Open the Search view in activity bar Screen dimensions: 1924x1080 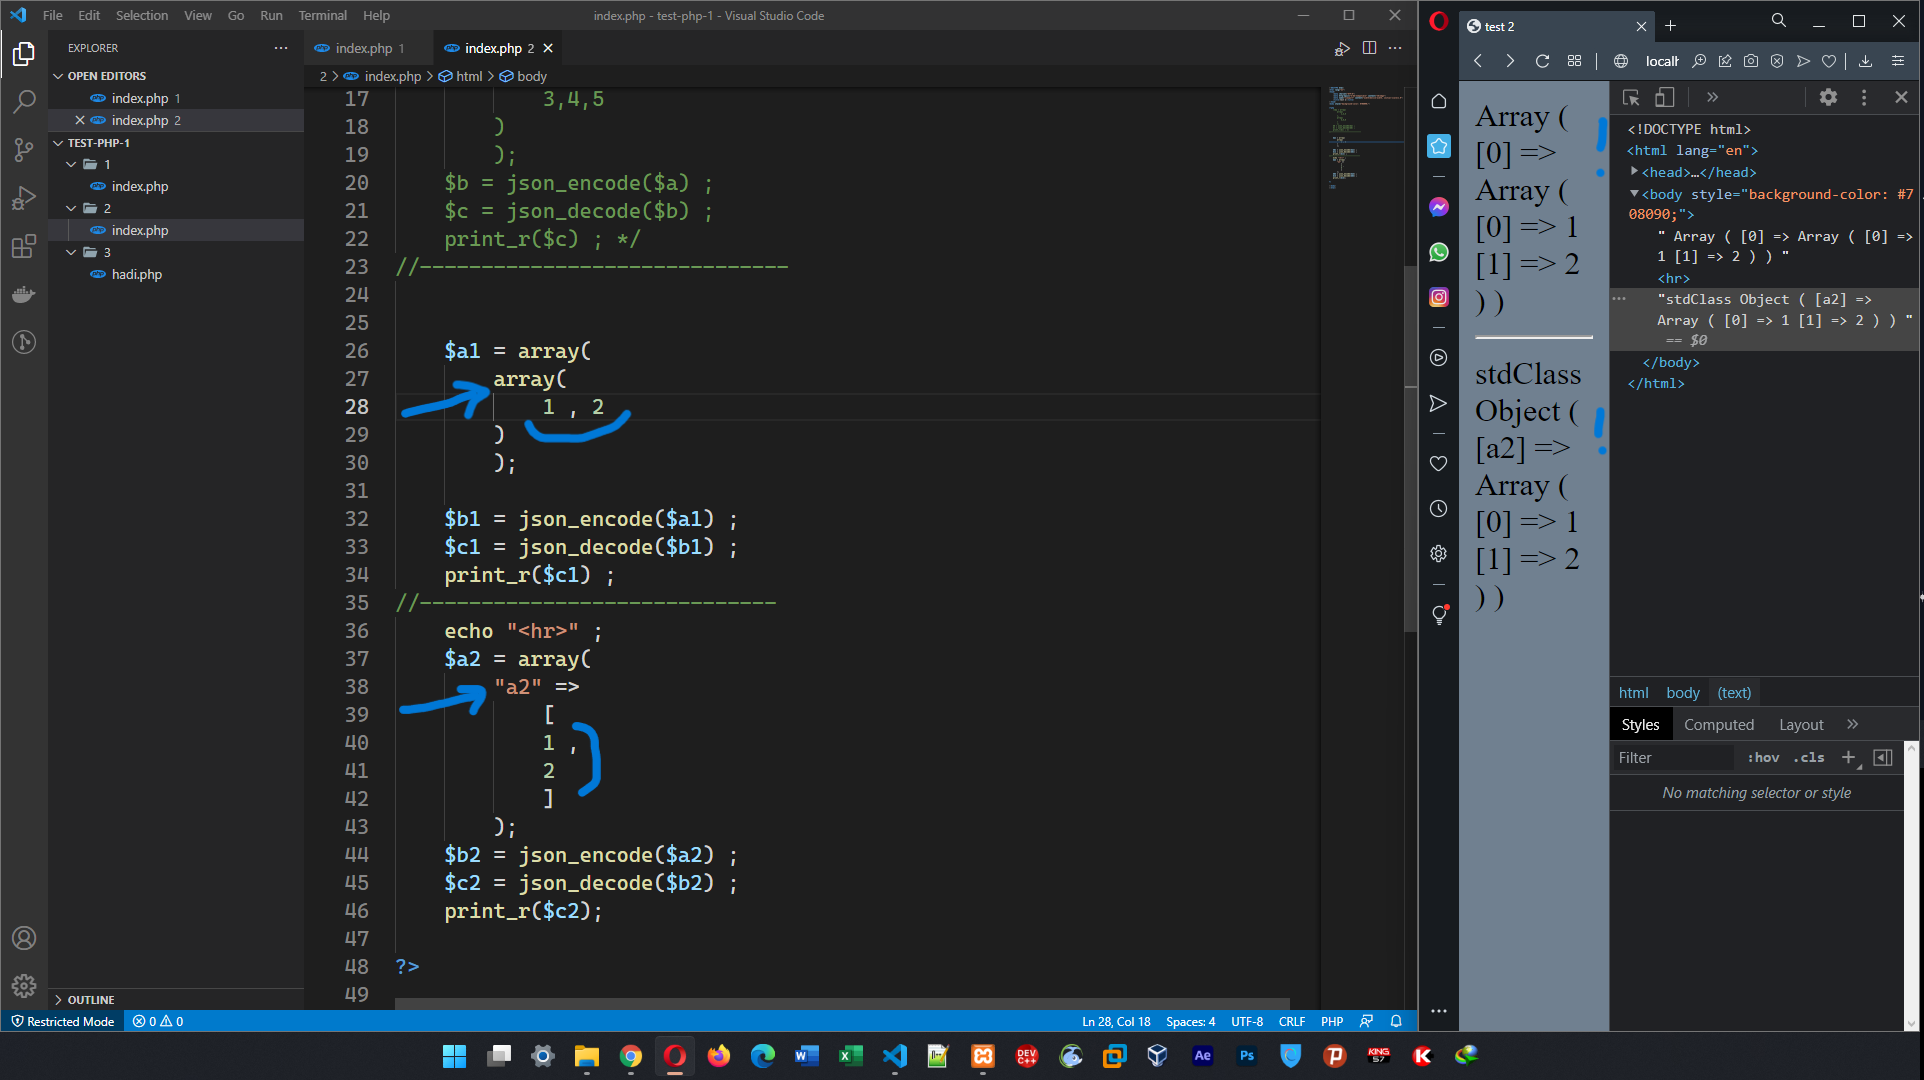tap(24, 101)
